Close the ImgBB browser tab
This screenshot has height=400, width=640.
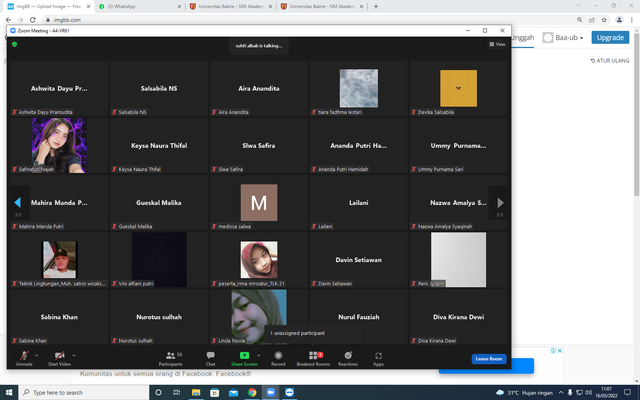tap(88, 7)
